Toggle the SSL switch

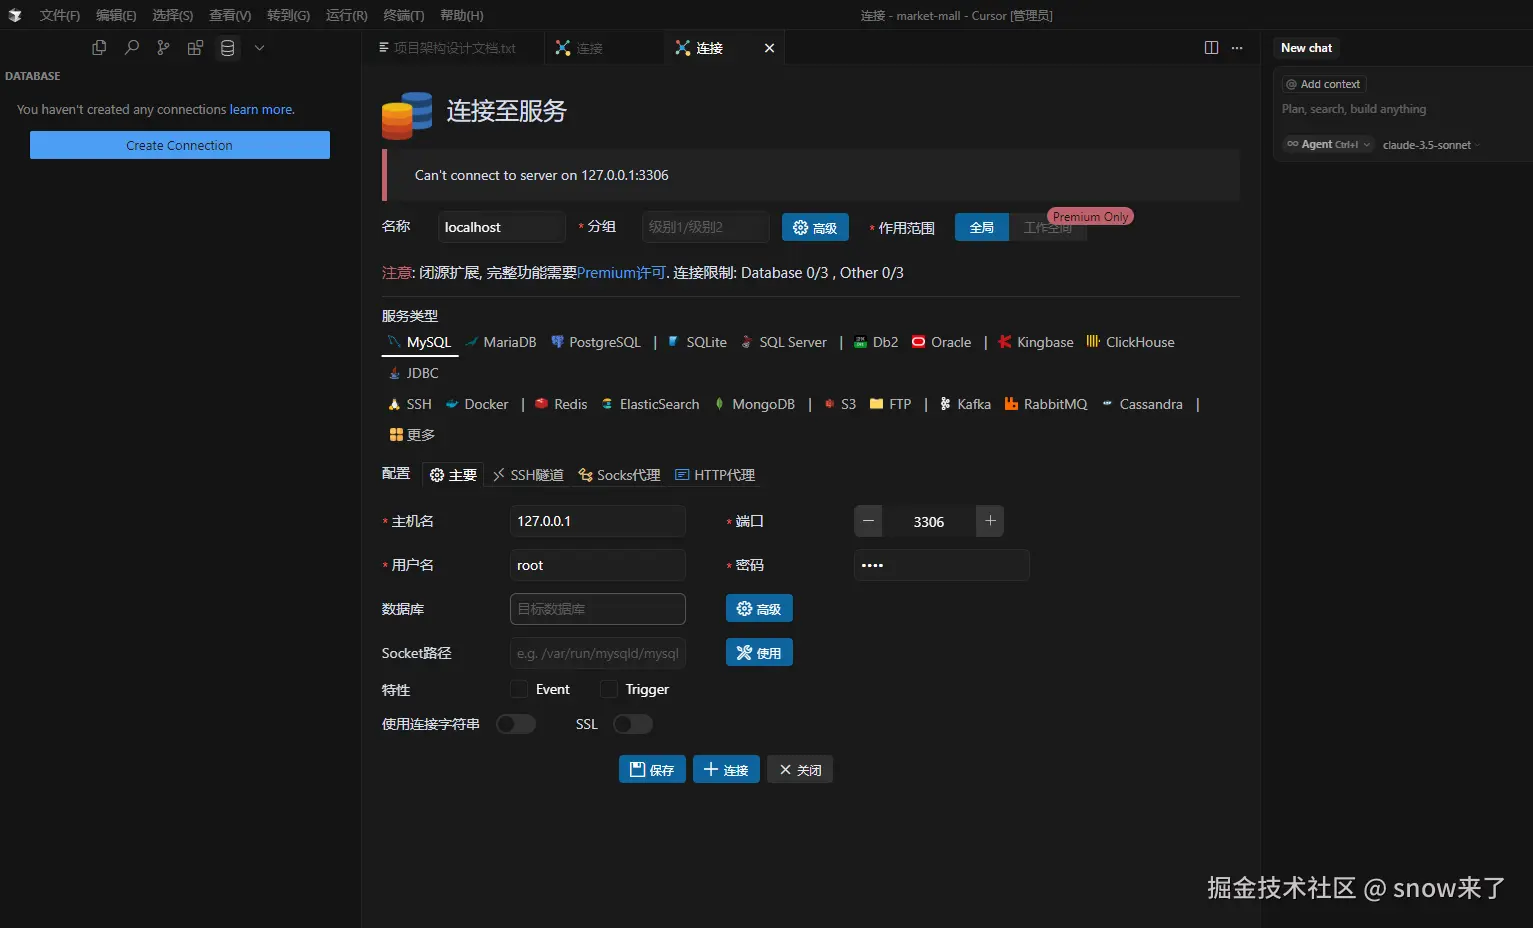(x=633, y=724)
